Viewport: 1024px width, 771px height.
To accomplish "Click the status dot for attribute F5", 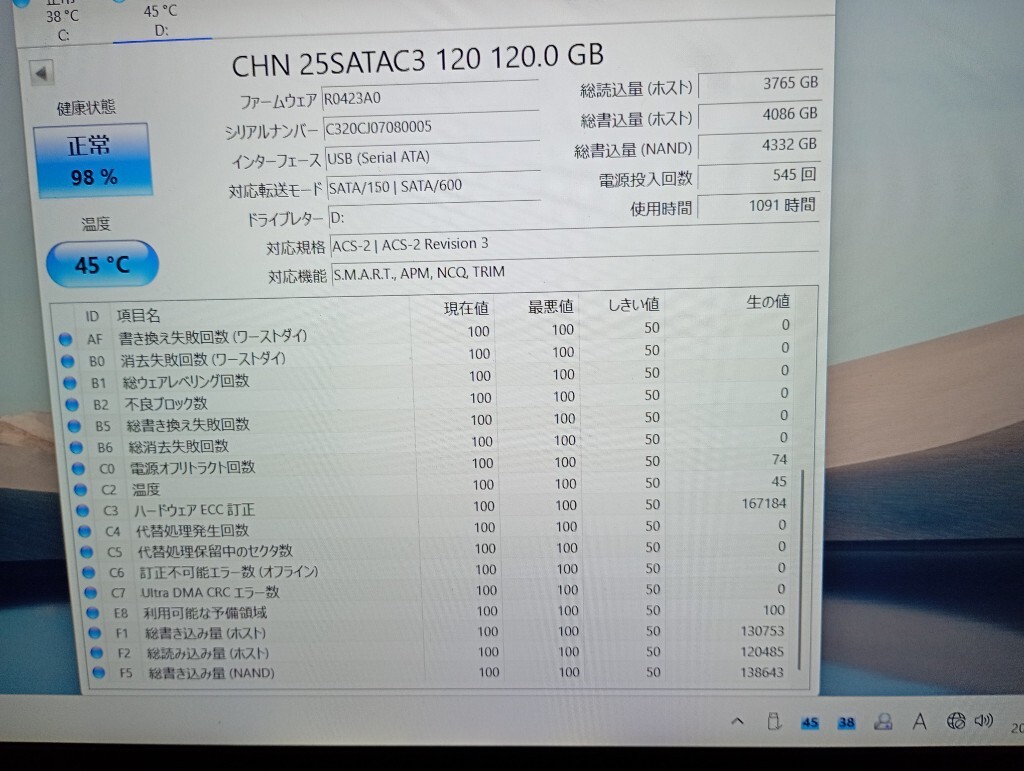I will coord(99,672).
